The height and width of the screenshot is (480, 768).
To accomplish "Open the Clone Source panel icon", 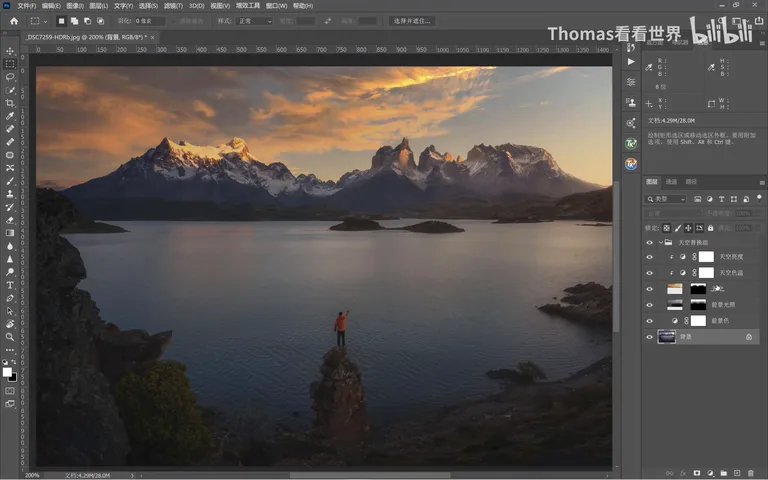I will (x=631, y=102).
